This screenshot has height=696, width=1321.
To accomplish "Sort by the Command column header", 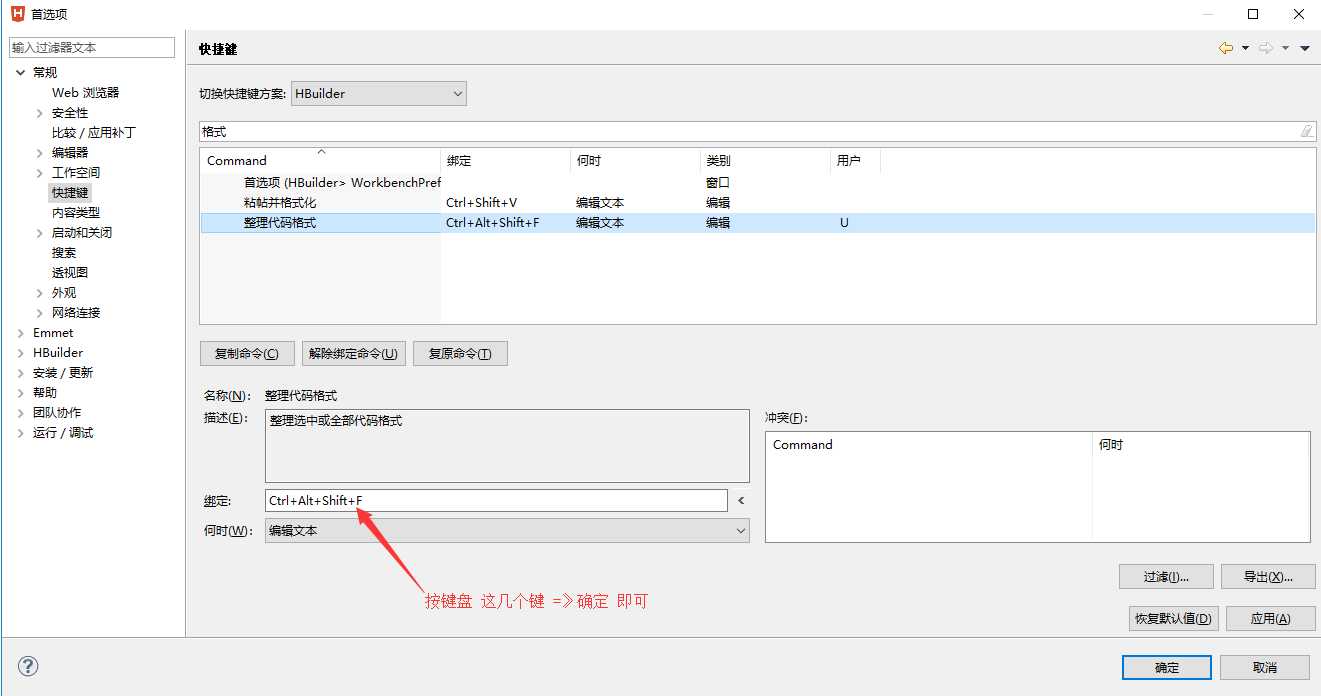I will point(320,160).
